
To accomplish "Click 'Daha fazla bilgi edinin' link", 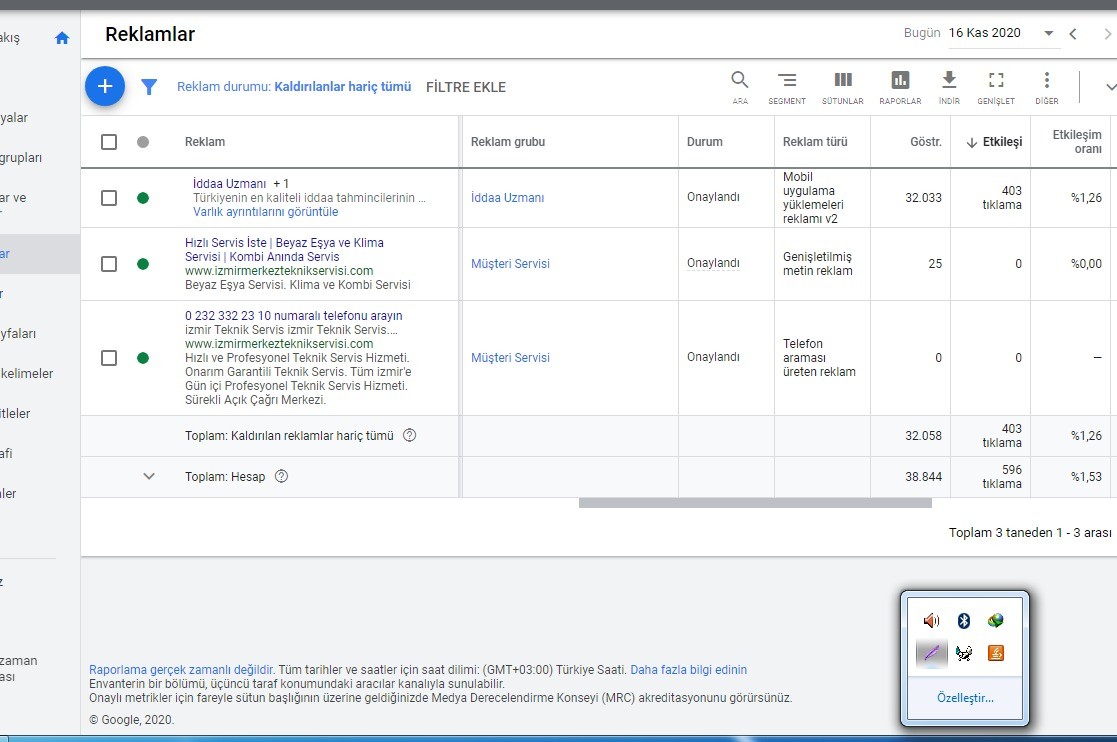I will (x=689, y=669).
